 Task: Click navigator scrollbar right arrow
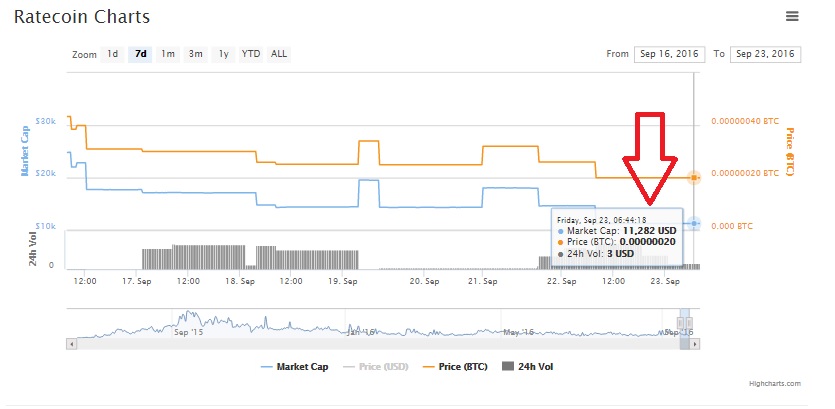694,345
